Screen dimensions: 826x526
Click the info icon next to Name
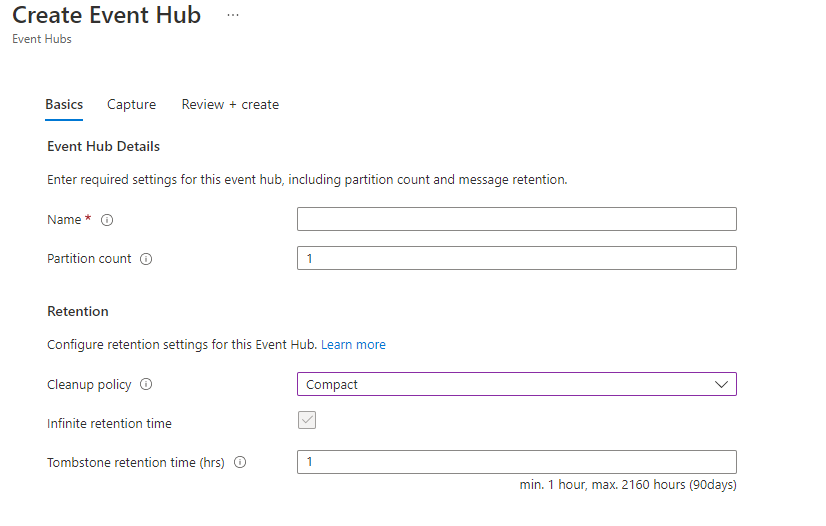point(107,220)
